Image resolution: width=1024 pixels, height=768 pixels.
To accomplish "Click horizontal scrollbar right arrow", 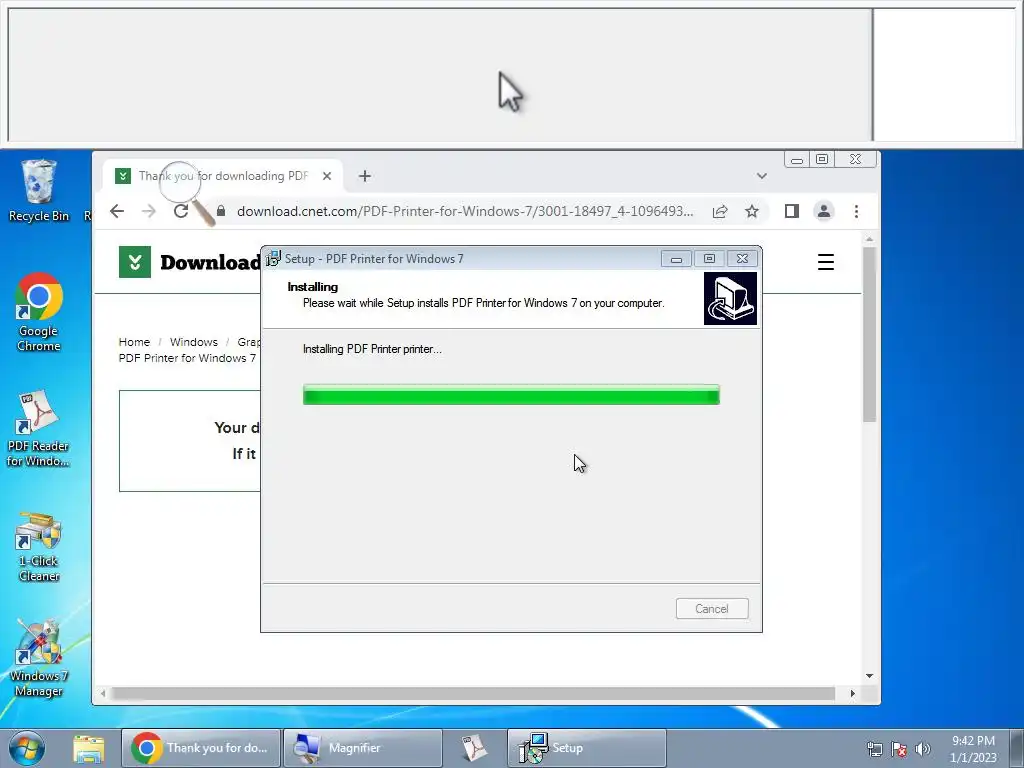I will pyautogui.click(x=852, y=693).
